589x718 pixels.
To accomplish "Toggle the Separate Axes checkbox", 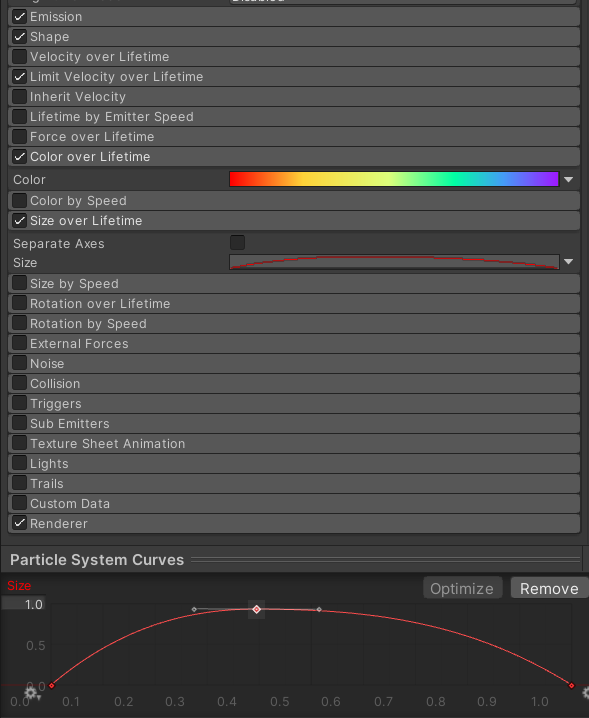I will tap(237, 242).
